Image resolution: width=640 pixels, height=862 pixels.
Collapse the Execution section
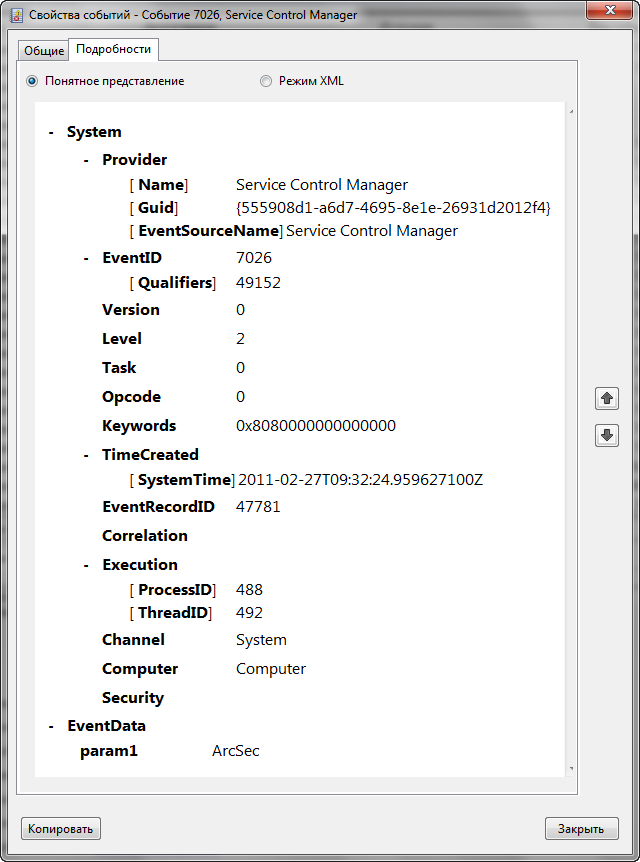click(87, 565)
